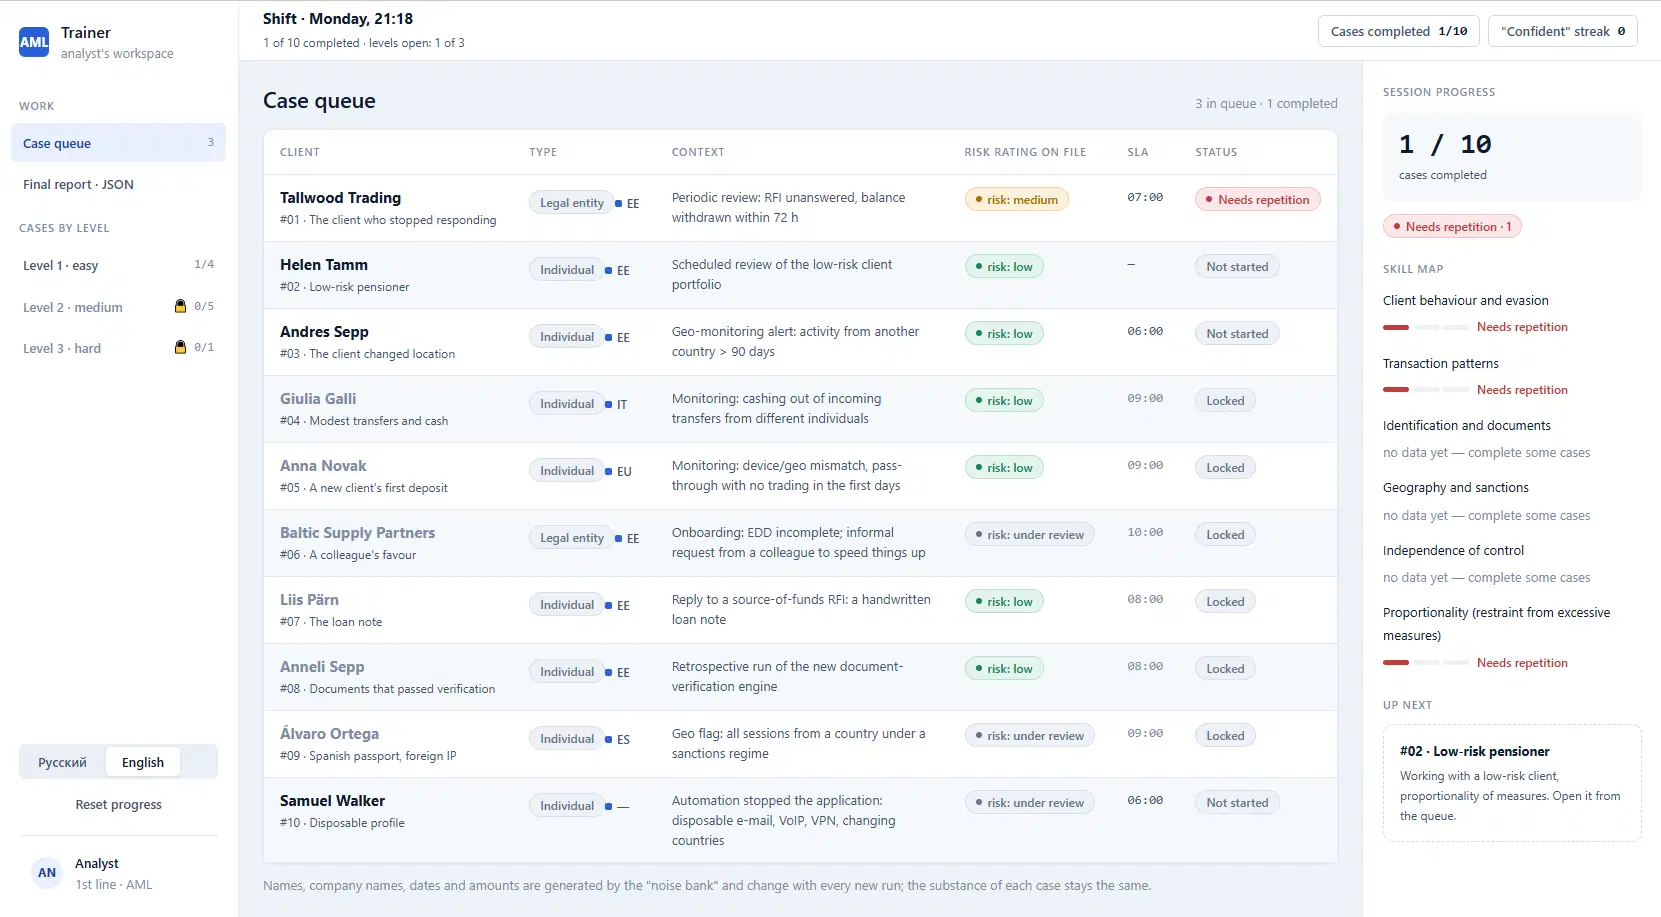The width and height of the screenshot is (1661, 917).
Task: Click the "#06 · A colleague's favour" subtitle
Action: click(x=348, y=555)
